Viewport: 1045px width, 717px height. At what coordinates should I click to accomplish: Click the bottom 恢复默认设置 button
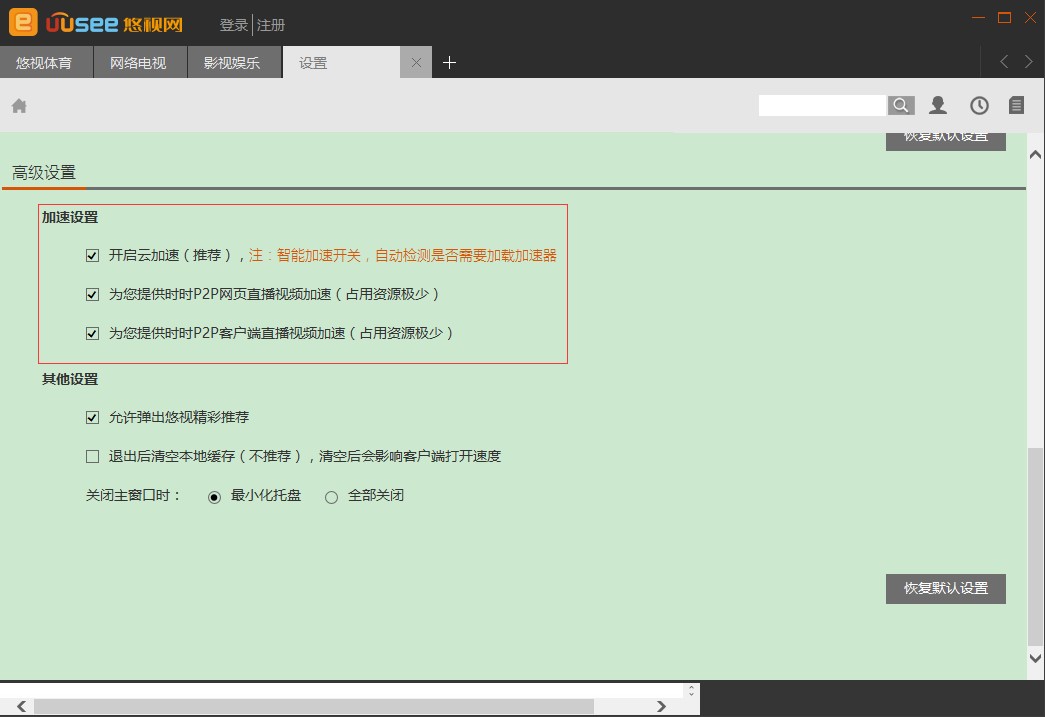tap(945, 588)
